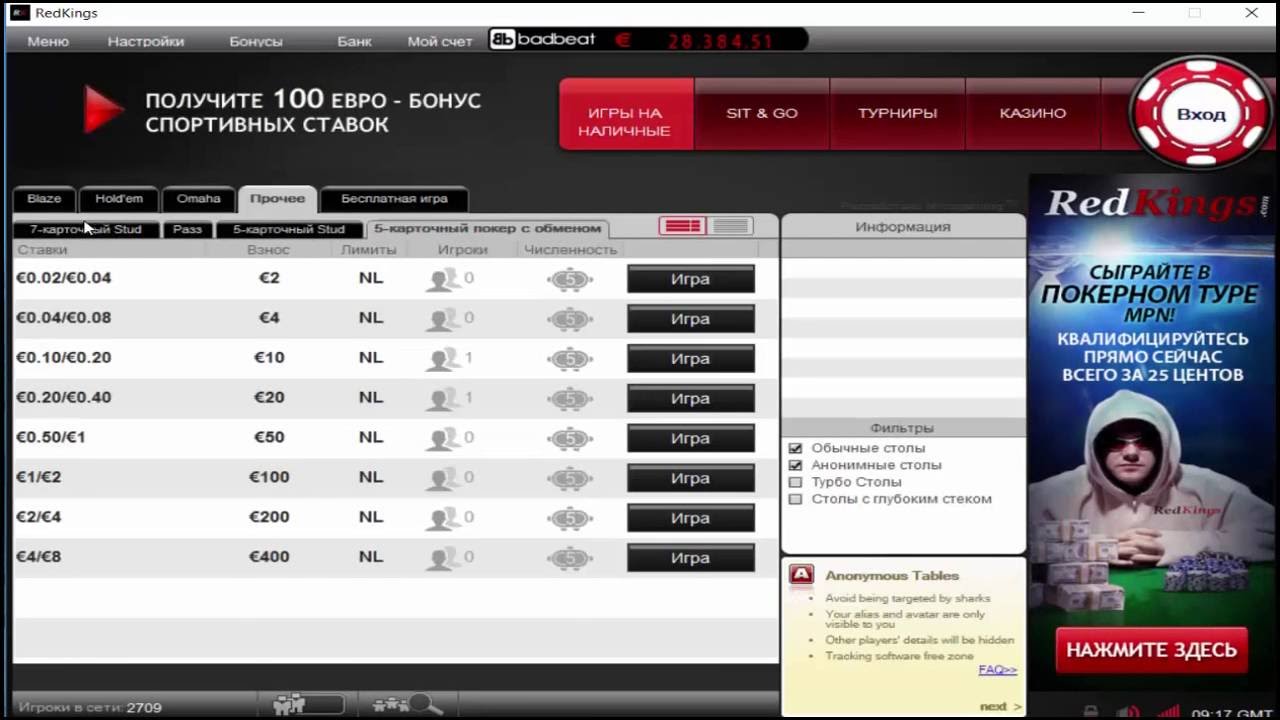1280x720 pixels.
Task: Select the 7-карточный Stud sub-tab
Action: (x=85, y=230)
